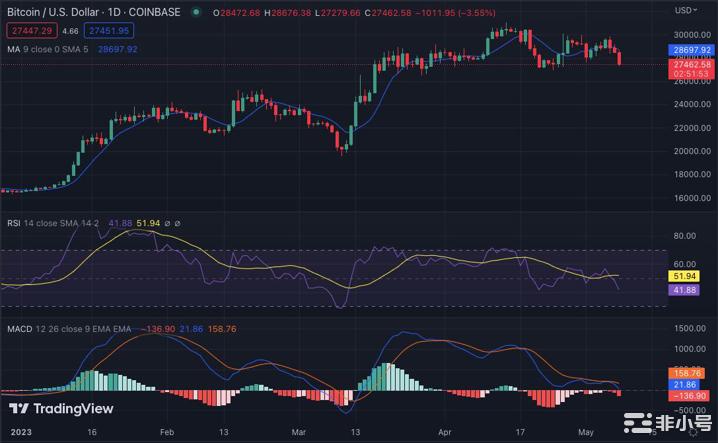
Task: Click the Feb time axis label
Action: pyautogui.click(x=167, y=432)
